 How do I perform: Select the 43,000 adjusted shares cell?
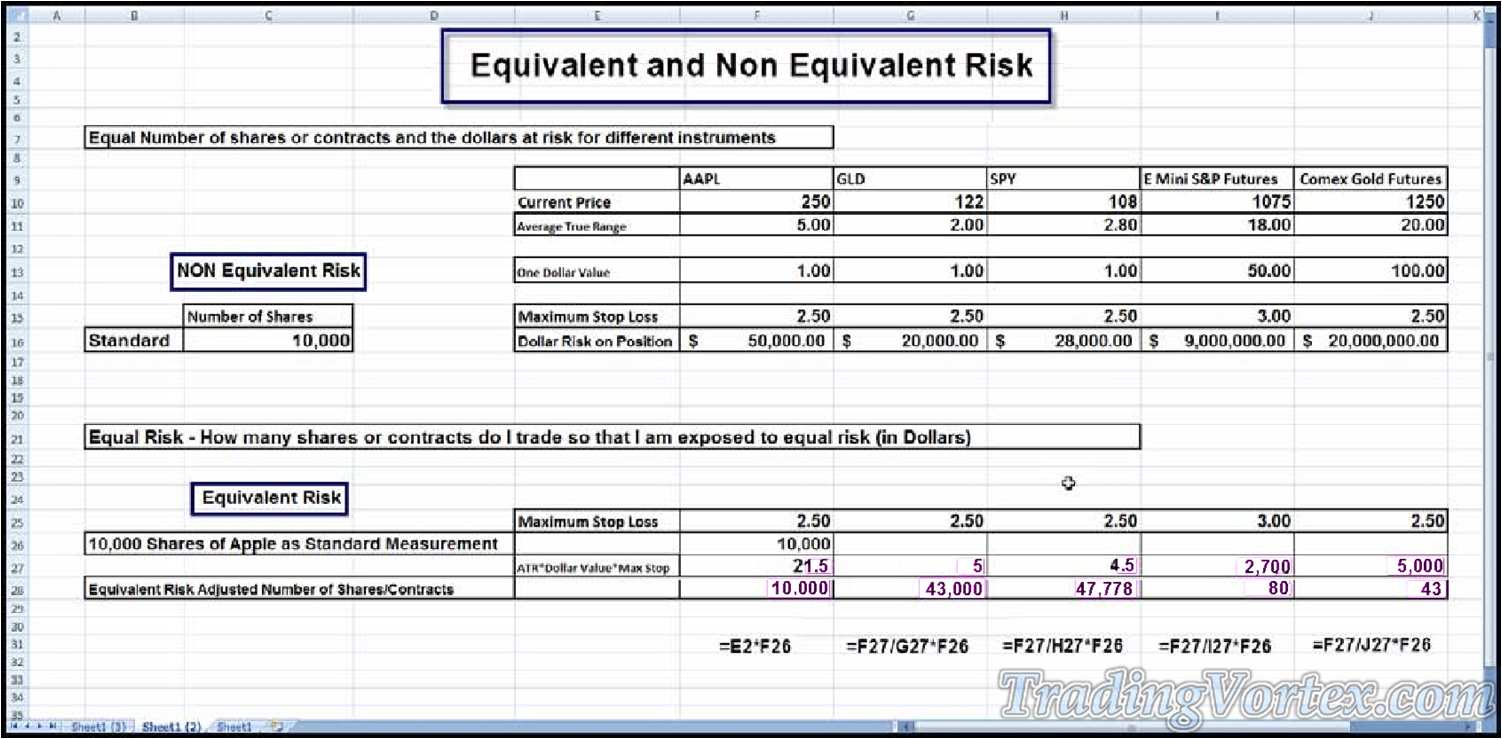[909, 589]
